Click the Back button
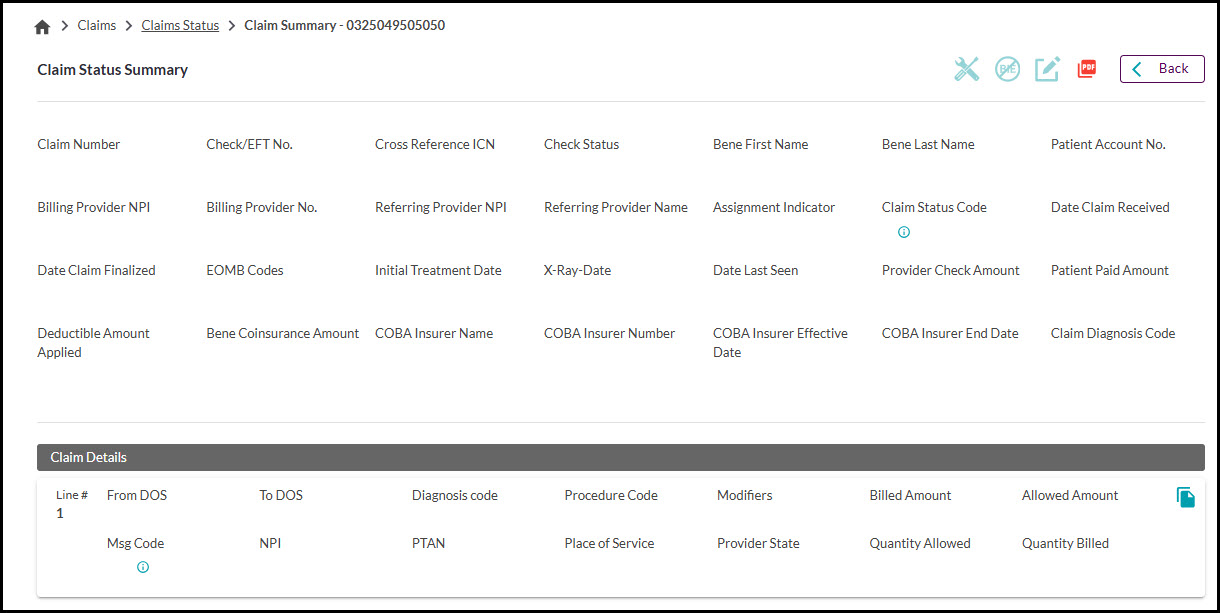Viewport: 1220px width, 613px height. [1162, 68]
